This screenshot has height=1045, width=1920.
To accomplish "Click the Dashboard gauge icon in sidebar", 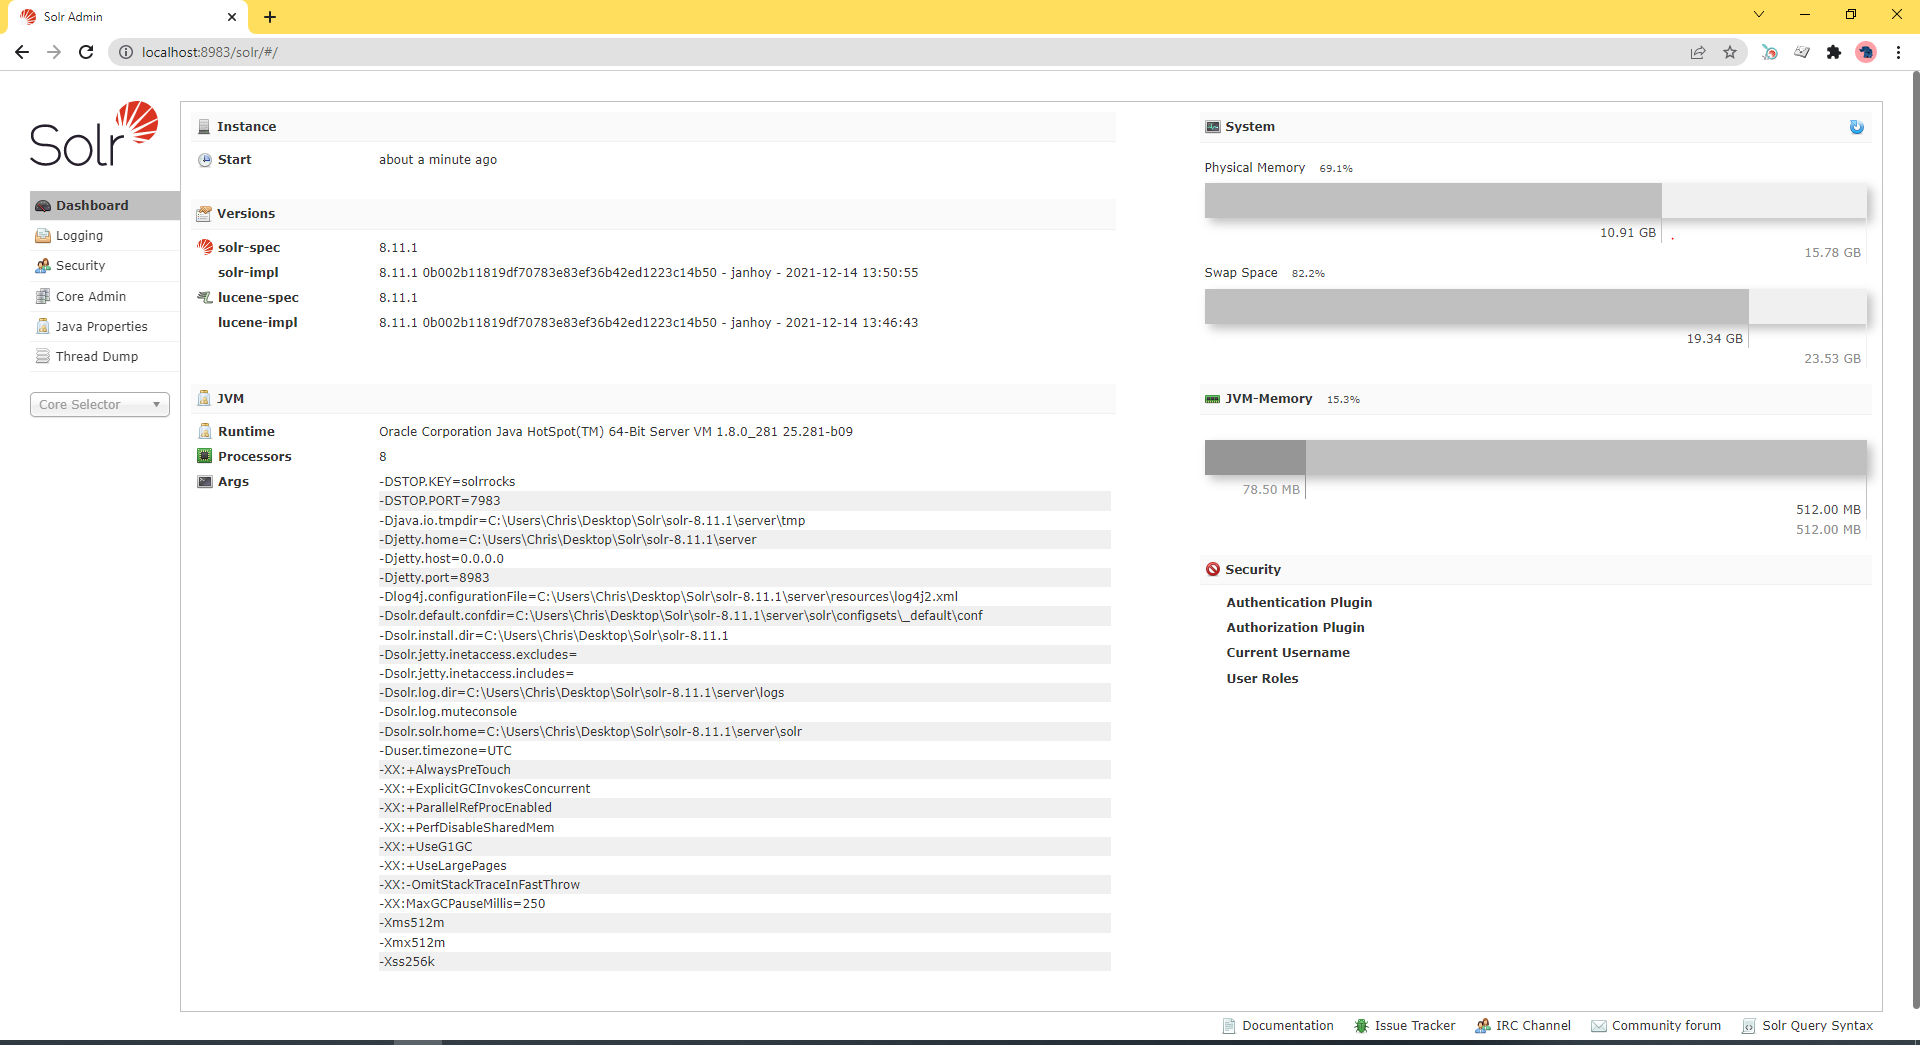I will coord(43,206).
